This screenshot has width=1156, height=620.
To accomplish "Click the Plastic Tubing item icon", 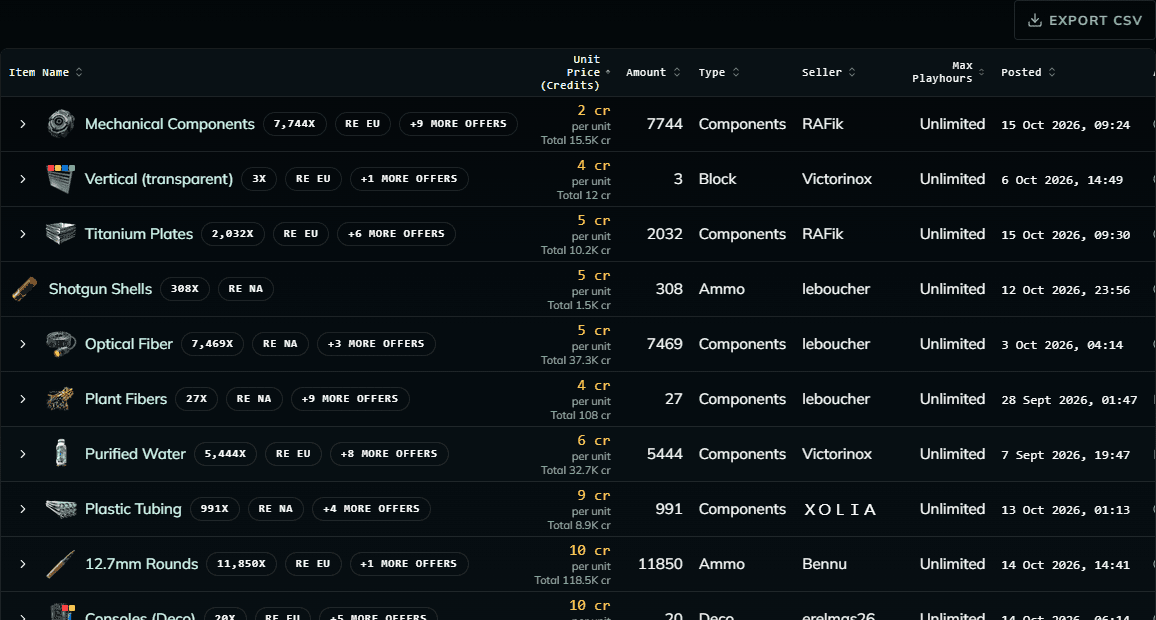I will 60,509.
